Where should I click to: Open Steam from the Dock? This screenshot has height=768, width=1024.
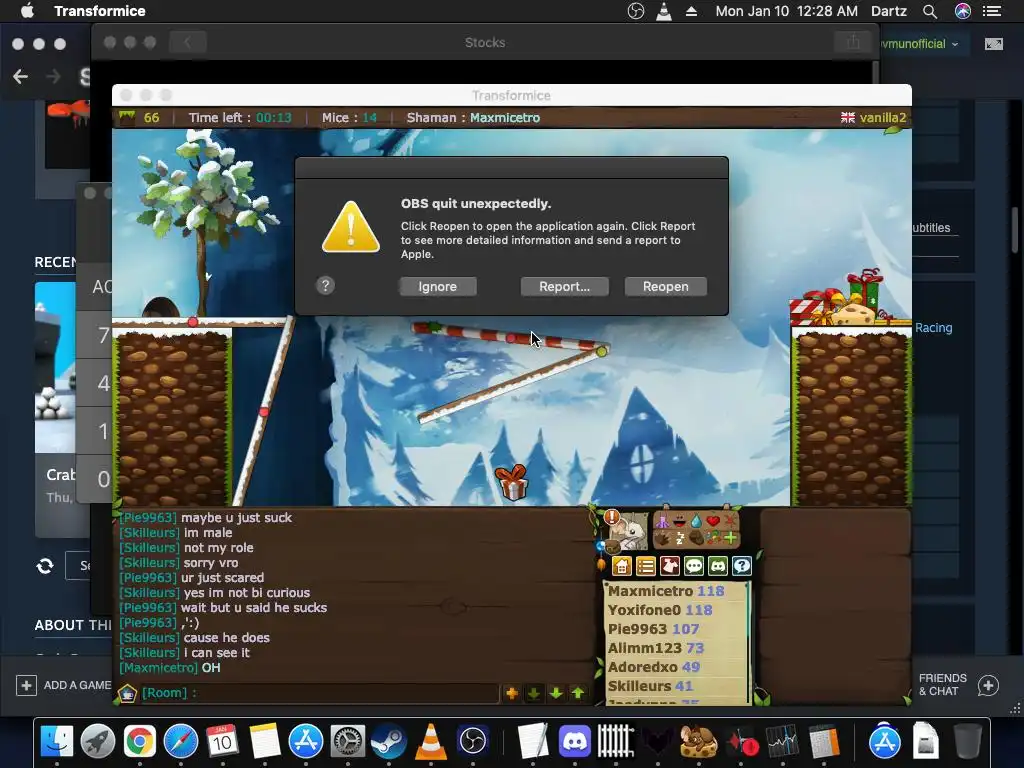pyautogui.click(x=389, y=741)
